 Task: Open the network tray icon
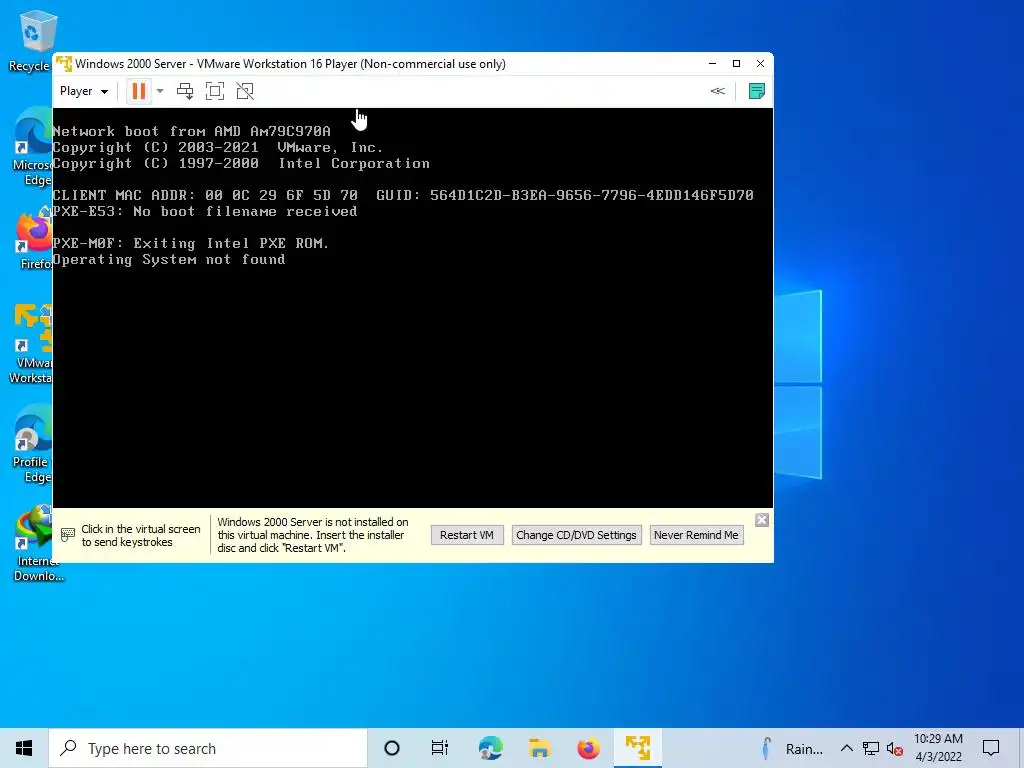click(x=871, y=748)
